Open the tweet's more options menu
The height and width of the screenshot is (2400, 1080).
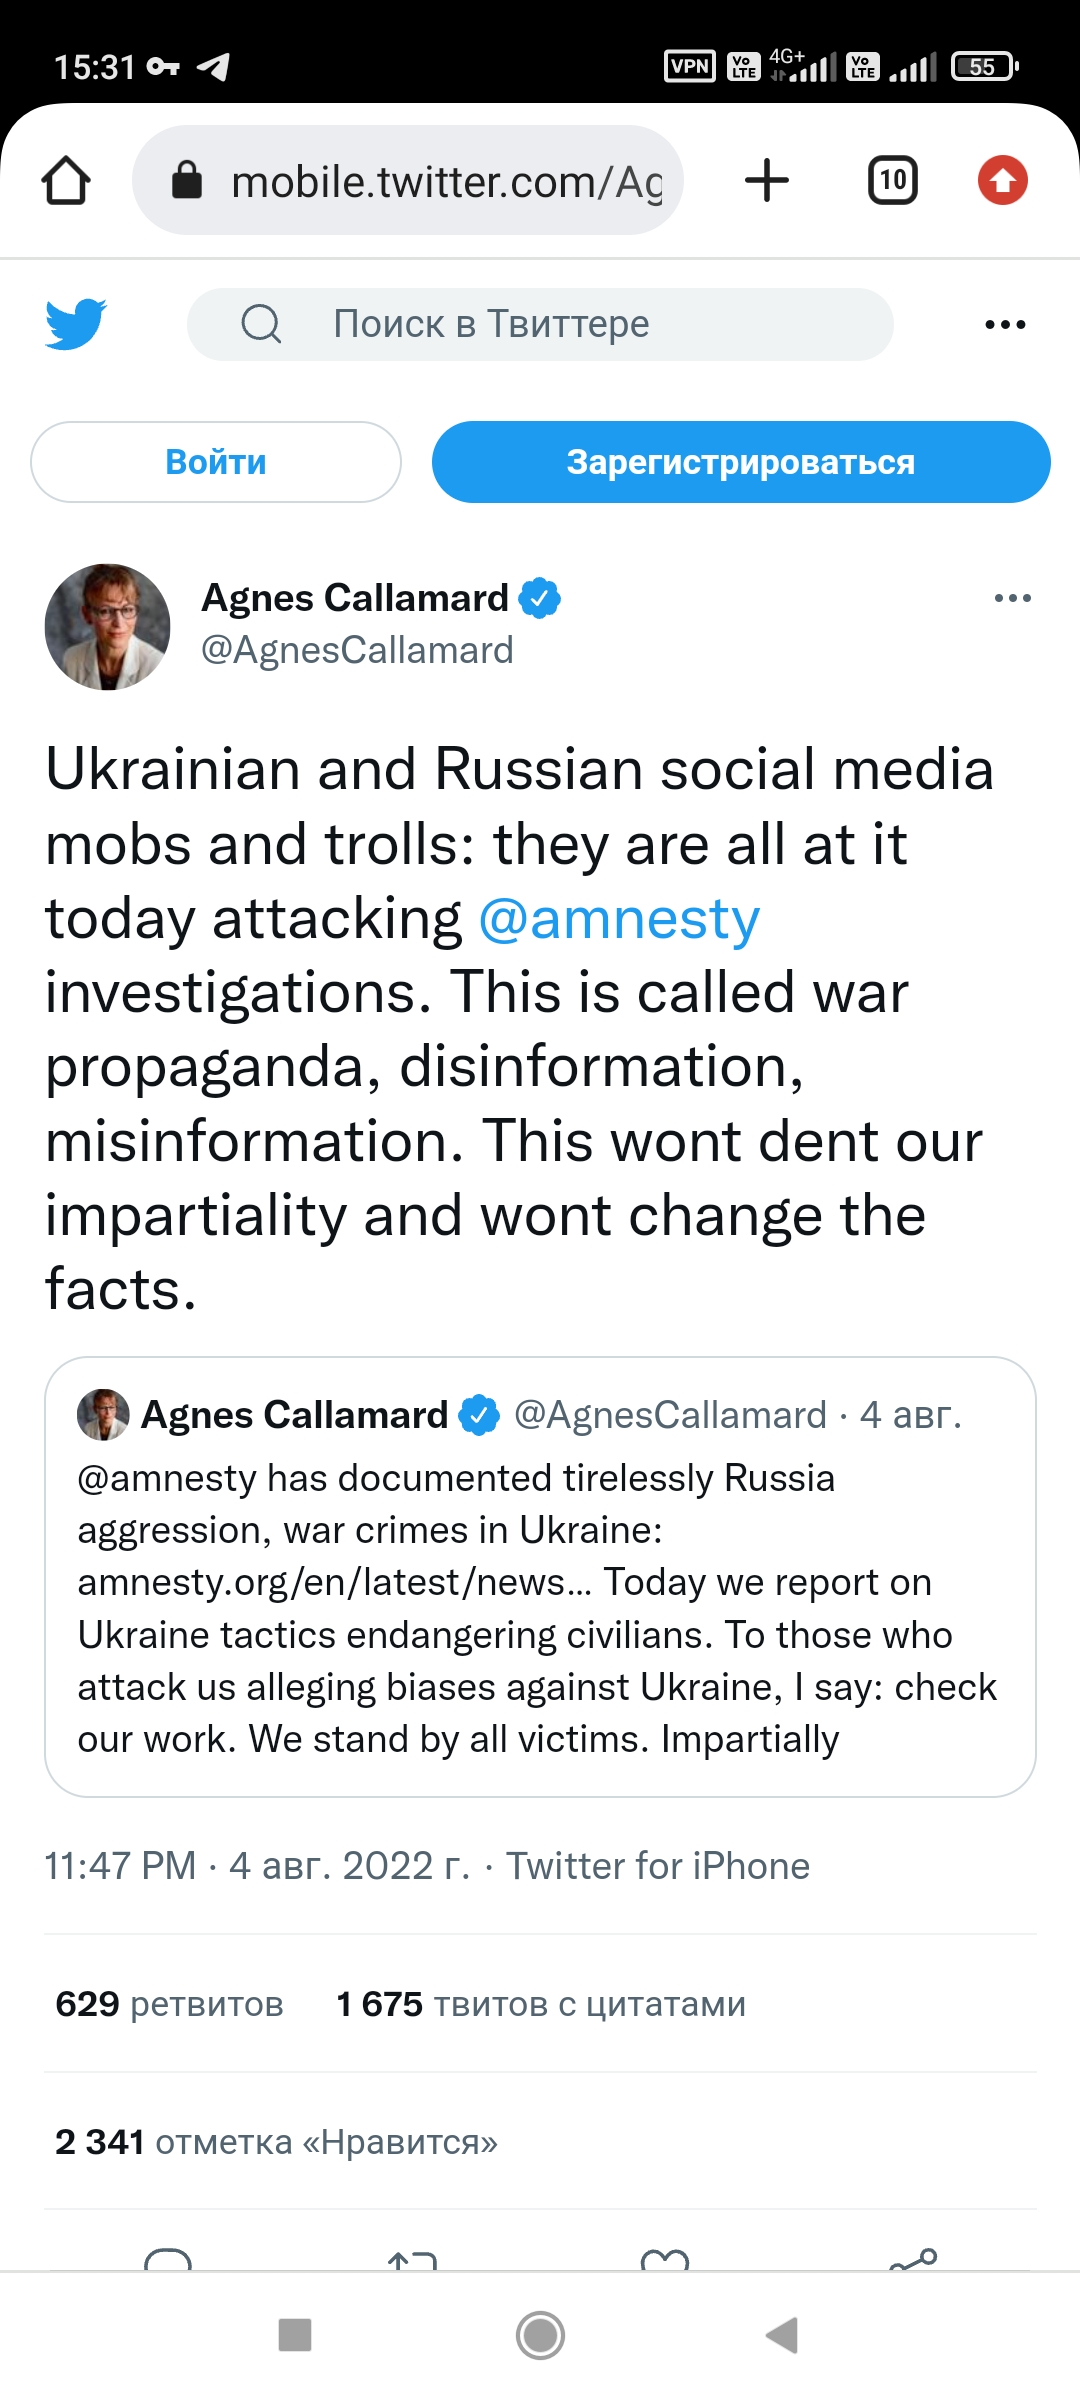(x=1012, y=598)
